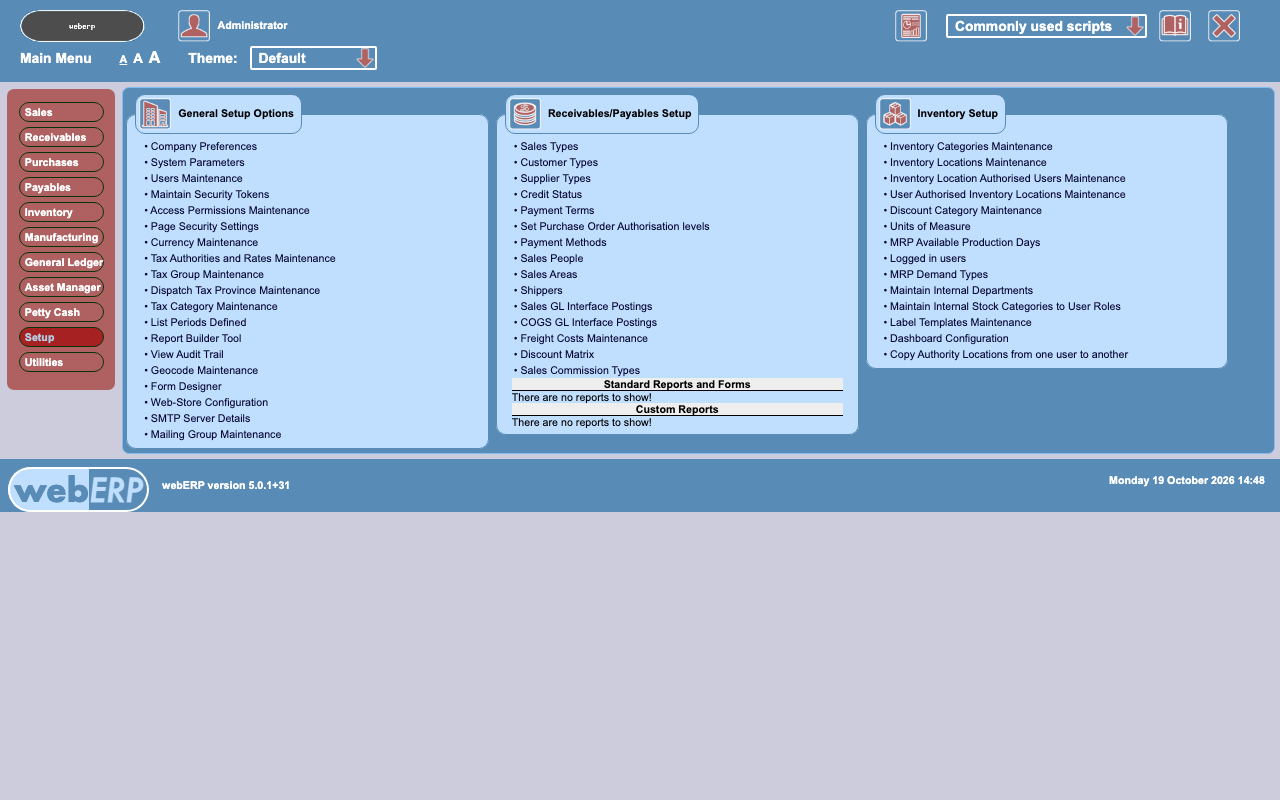The height and width of the screenshot is (800, 1280).
Task: Open Sales Commission Types link
Action: tap(580, 370)
